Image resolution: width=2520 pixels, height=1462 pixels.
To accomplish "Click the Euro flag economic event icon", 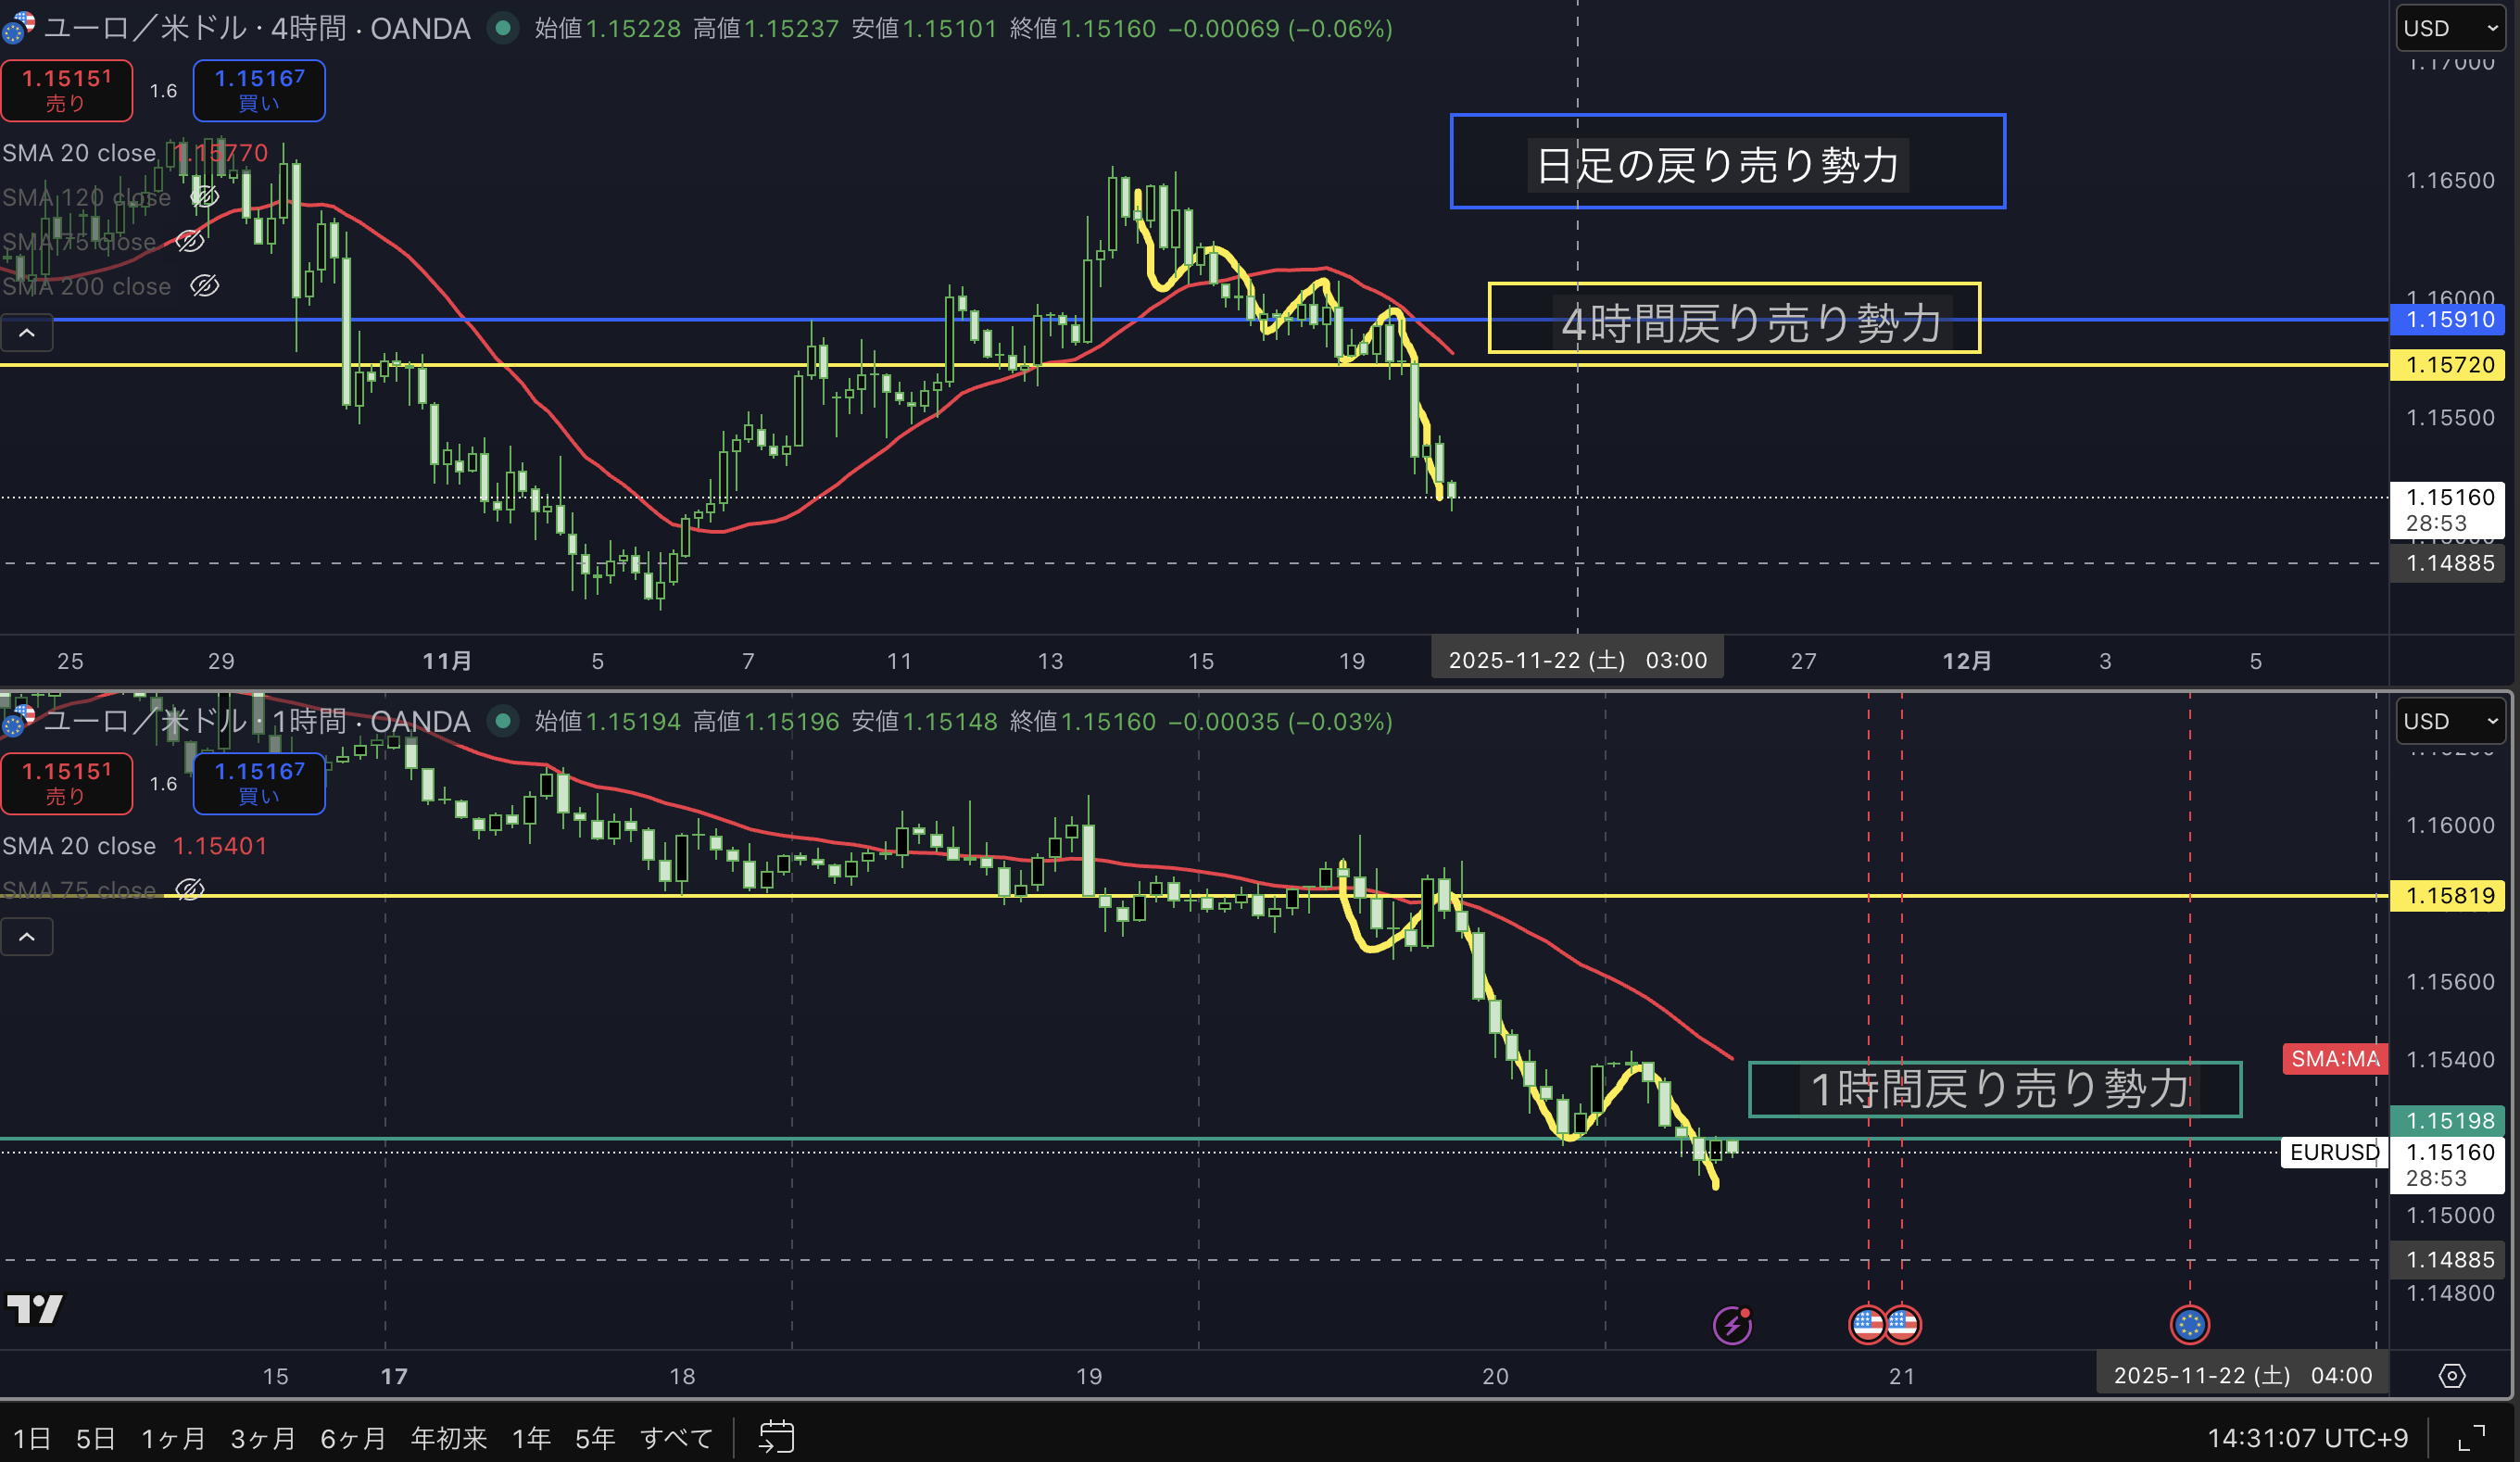I will tap(2189, 1325).
